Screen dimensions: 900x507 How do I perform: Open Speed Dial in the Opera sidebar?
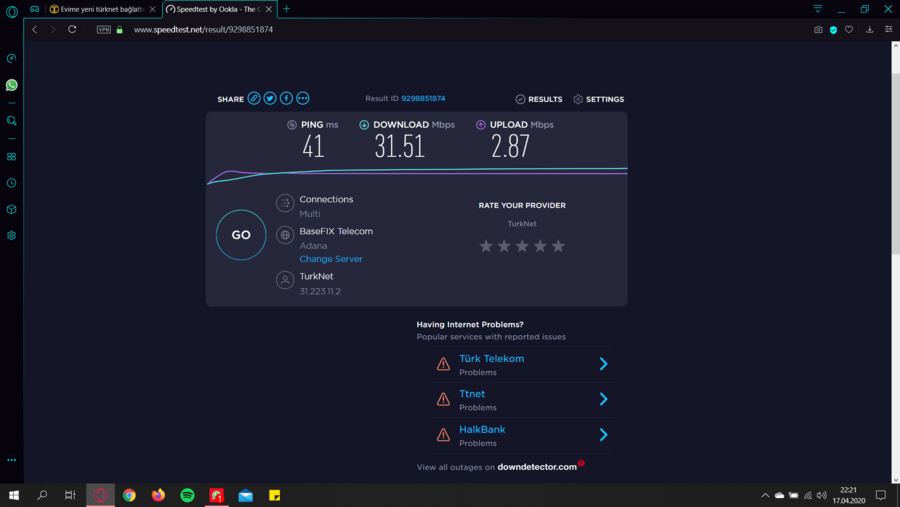tap(11, 59)
